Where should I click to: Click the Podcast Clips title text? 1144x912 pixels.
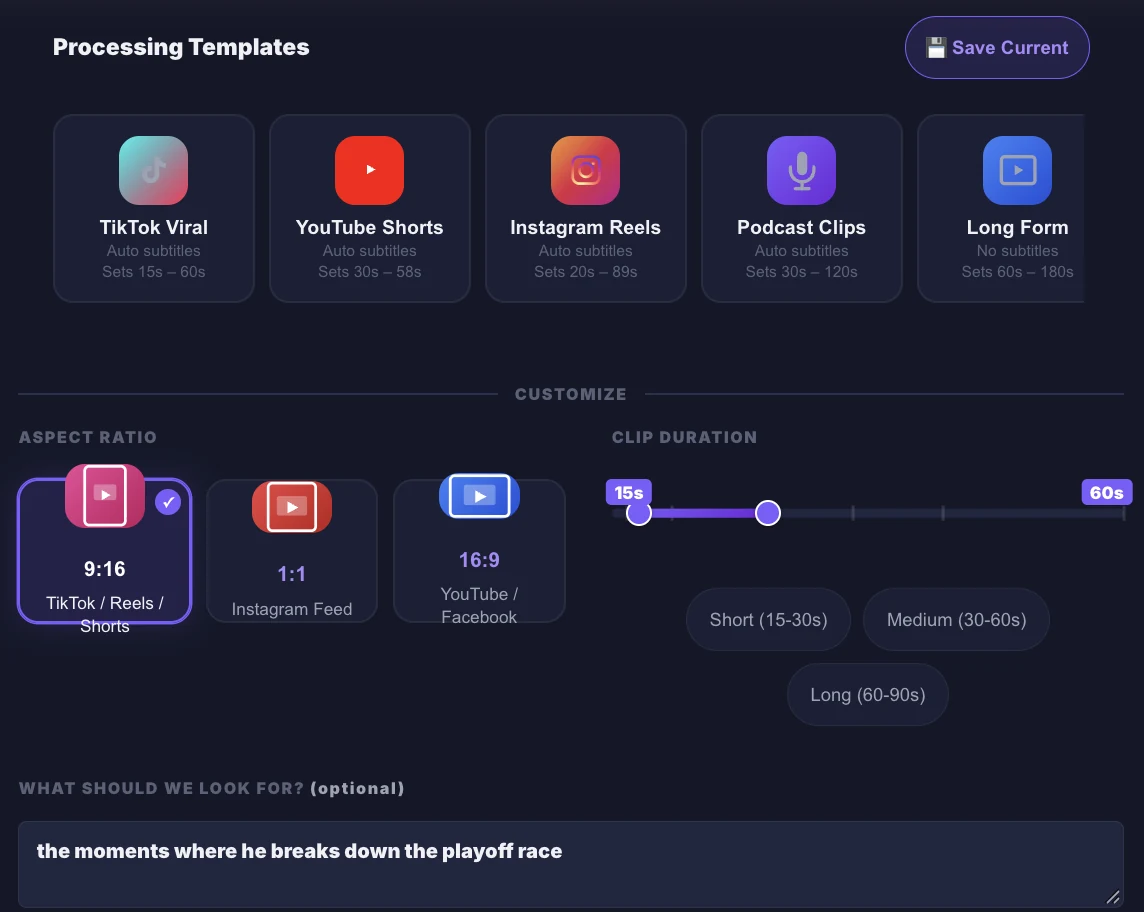click(801, 228)
